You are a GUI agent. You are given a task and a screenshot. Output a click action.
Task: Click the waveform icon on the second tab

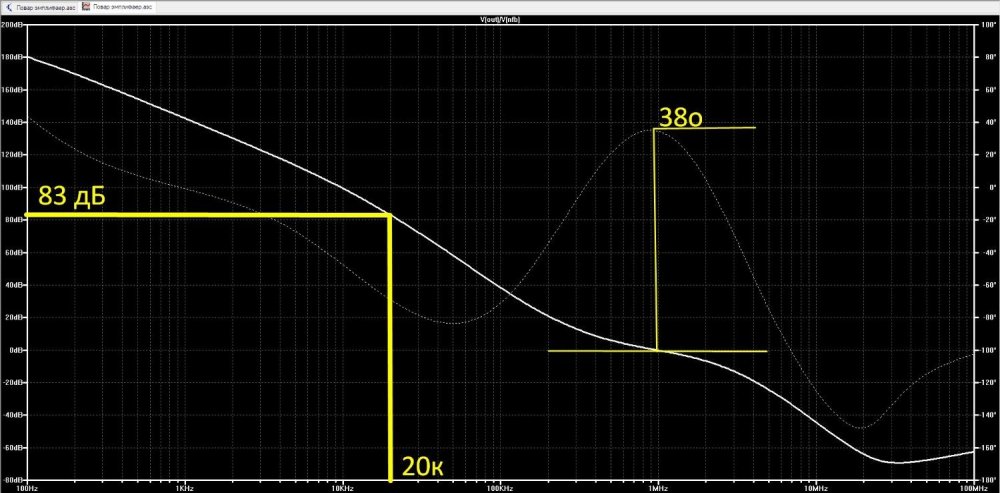(86, 6)
